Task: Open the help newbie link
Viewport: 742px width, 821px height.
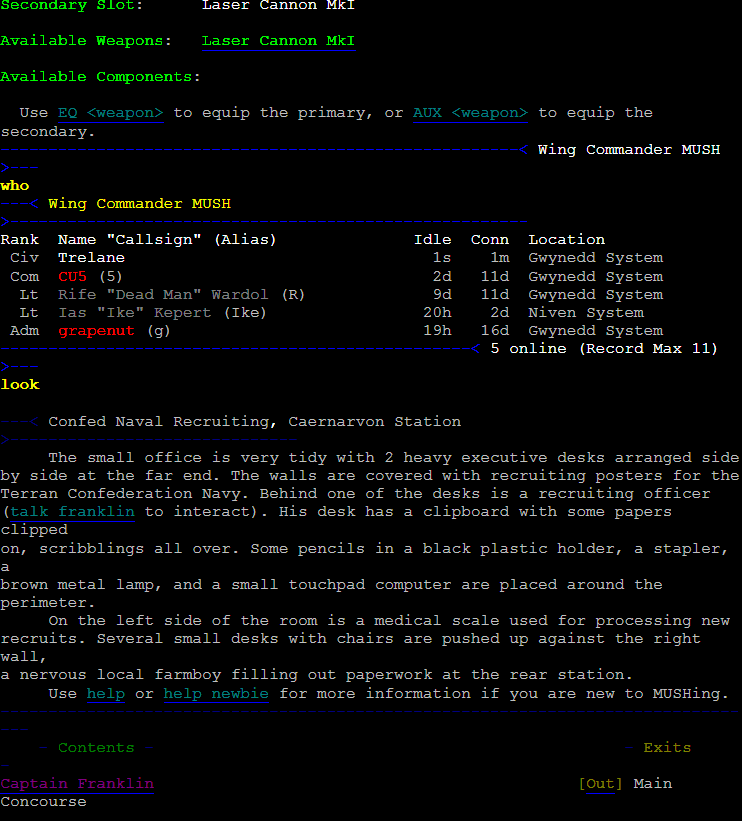Action: tap(216, 693)
